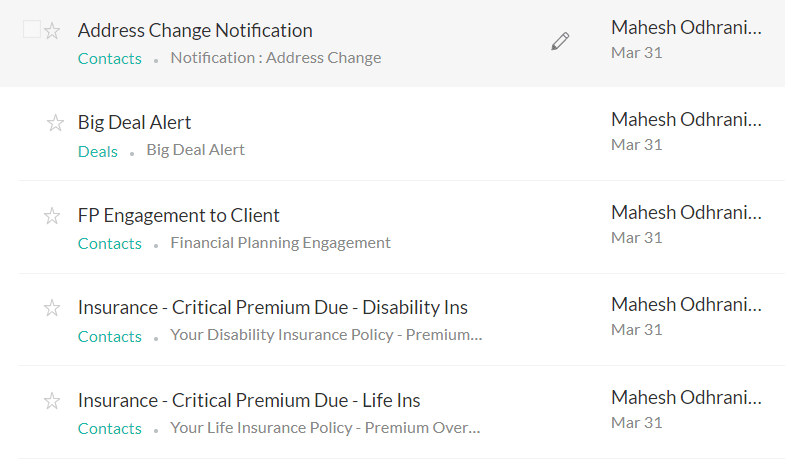Screen dimensions: 785x460
Task: Click Contacts tag under Address Change Notification
Action: point(110,58)
